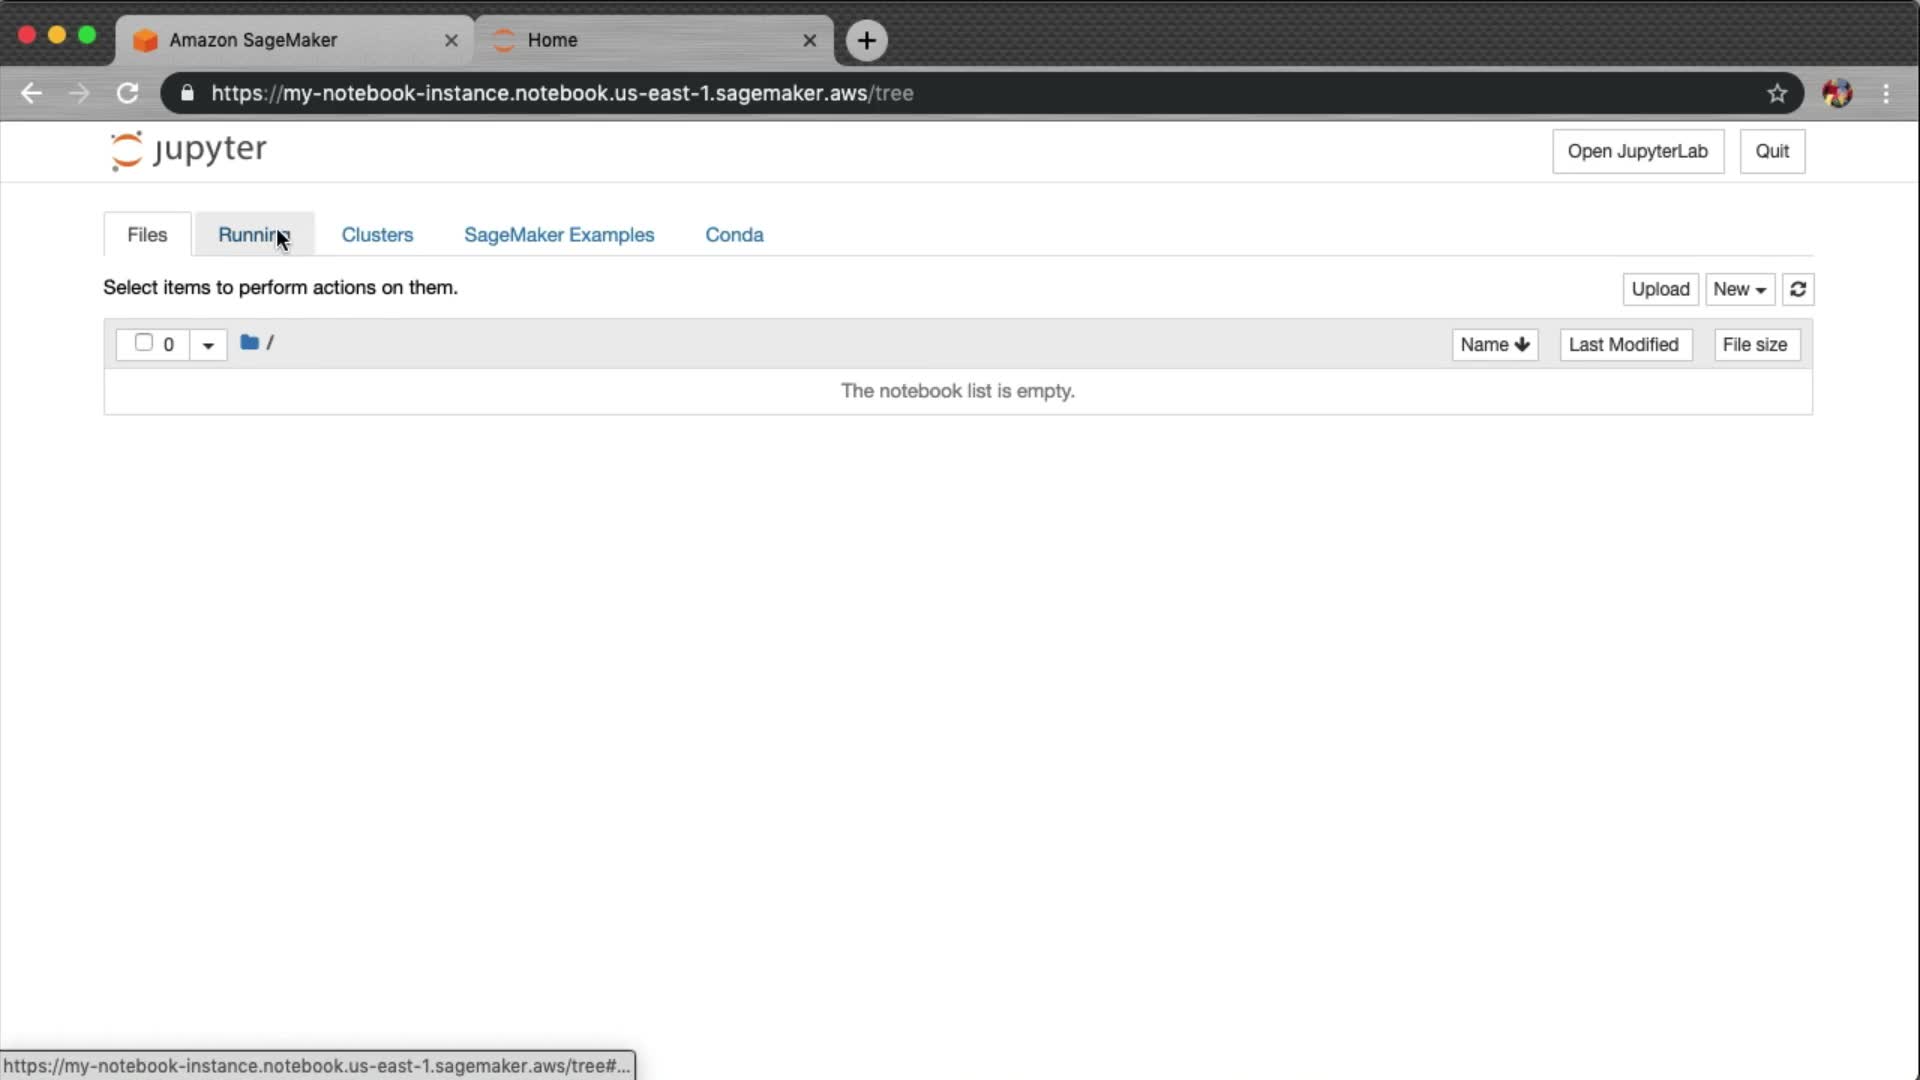The image size is (1920, 1080).
Task: Click the root folder icon
Action: pyautogui.click(x=249, y=343)
